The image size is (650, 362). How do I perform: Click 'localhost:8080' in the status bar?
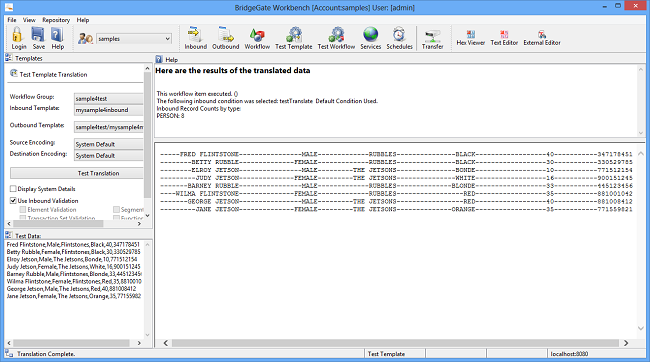coord(569,354)
